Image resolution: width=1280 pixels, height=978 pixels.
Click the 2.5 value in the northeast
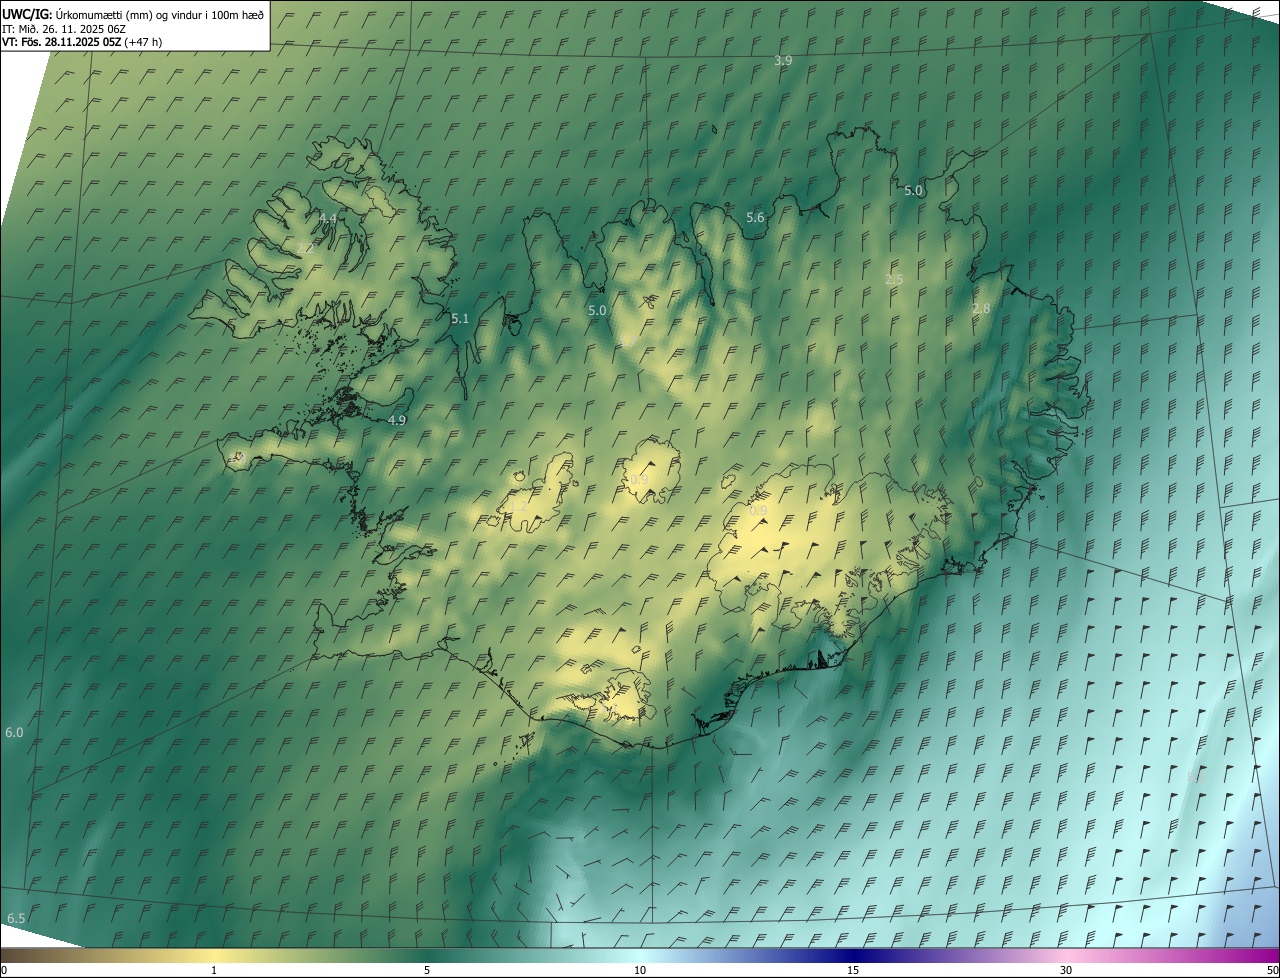[894, 280]
